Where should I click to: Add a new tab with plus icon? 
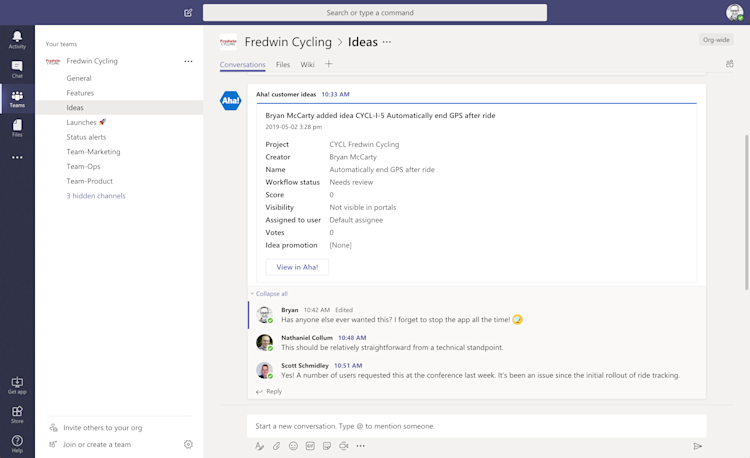coord(329,64)
